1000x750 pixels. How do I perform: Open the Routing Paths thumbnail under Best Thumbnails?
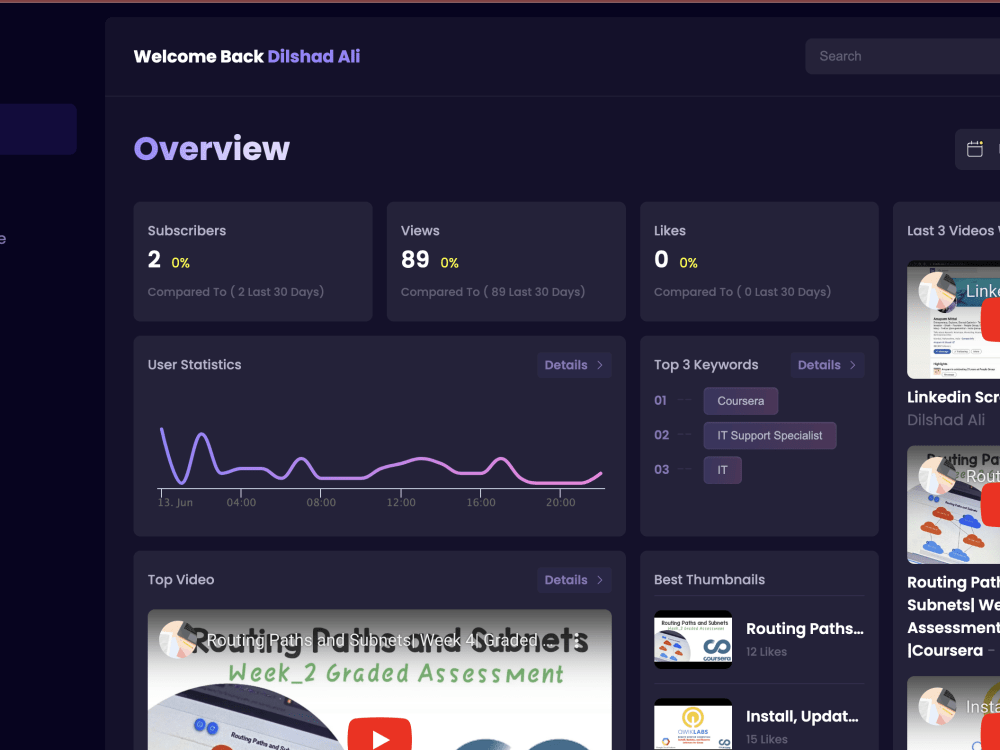(x=693, y=639)
